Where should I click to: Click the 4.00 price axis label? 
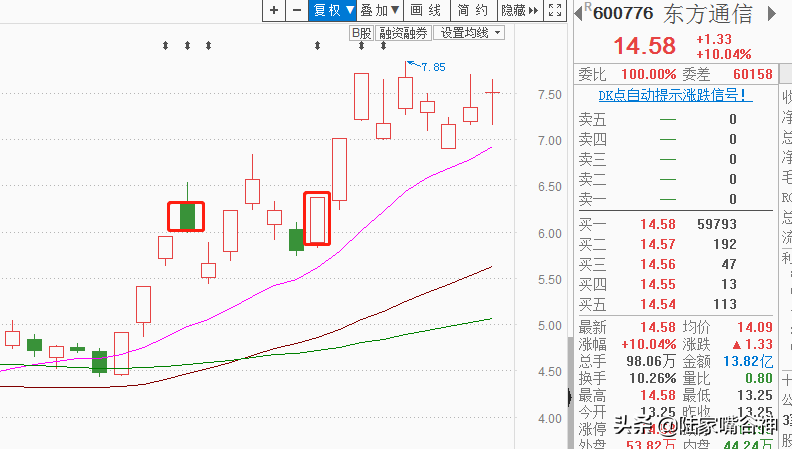(x=550, y=419)
